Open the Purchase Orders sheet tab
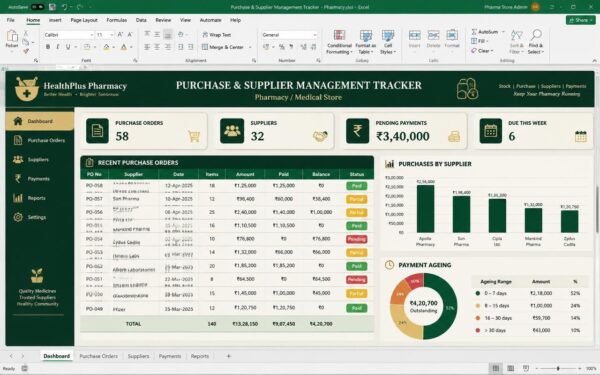Viewport: 600px width, 375px height. (x=98, y=356)
